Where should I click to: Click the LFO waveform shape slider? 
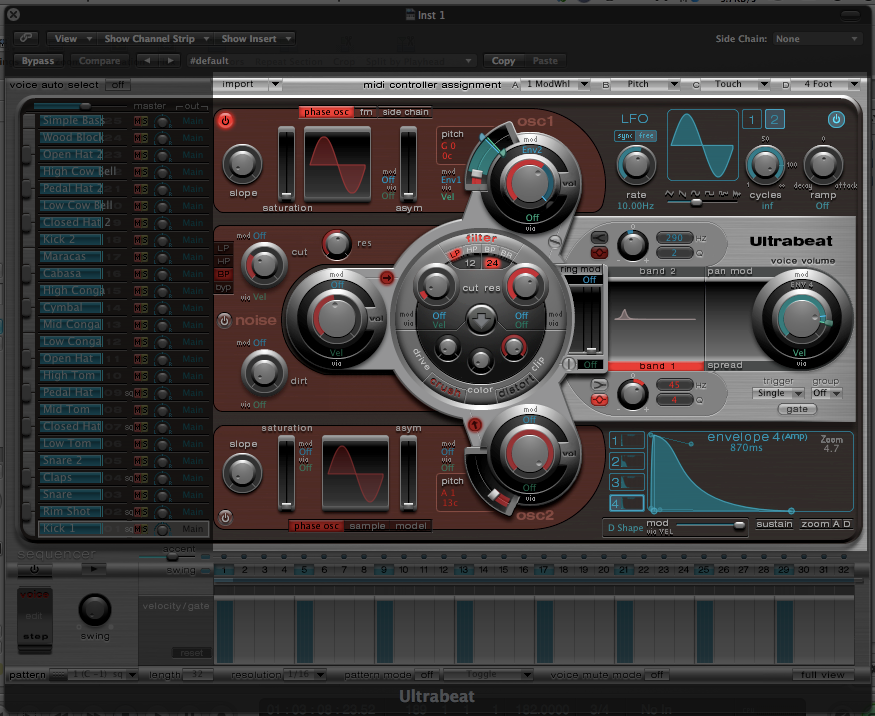tap(697, 201)
